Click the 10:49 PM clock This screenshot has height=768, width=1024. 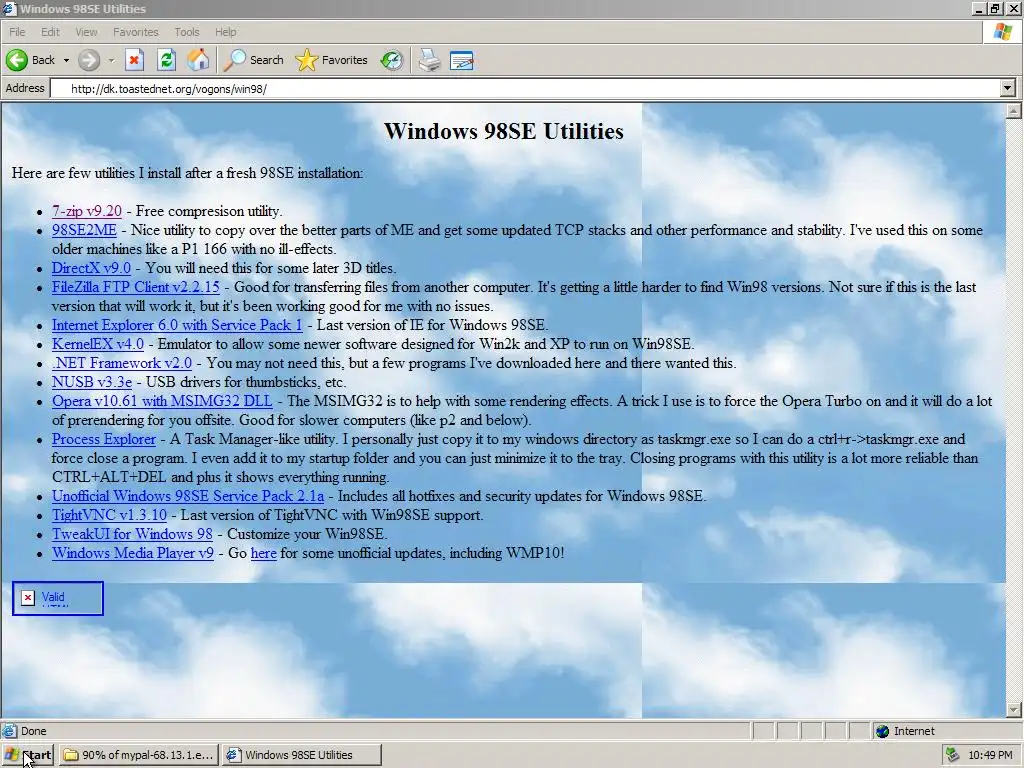click(x=990, y=755)
